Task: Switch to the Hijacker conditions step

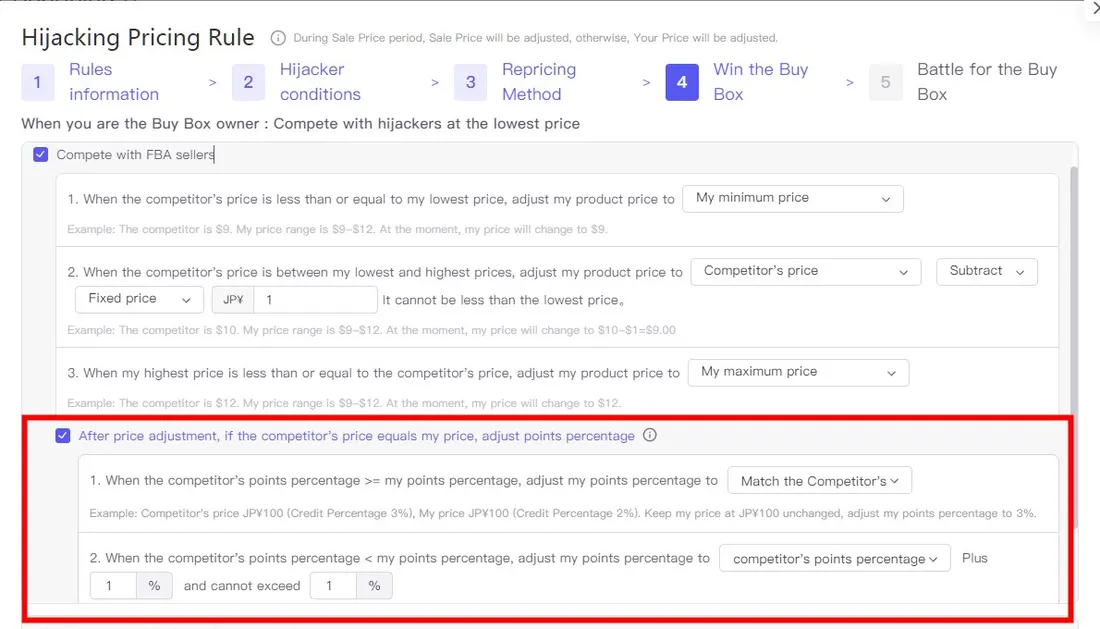Action: point(320,83)
